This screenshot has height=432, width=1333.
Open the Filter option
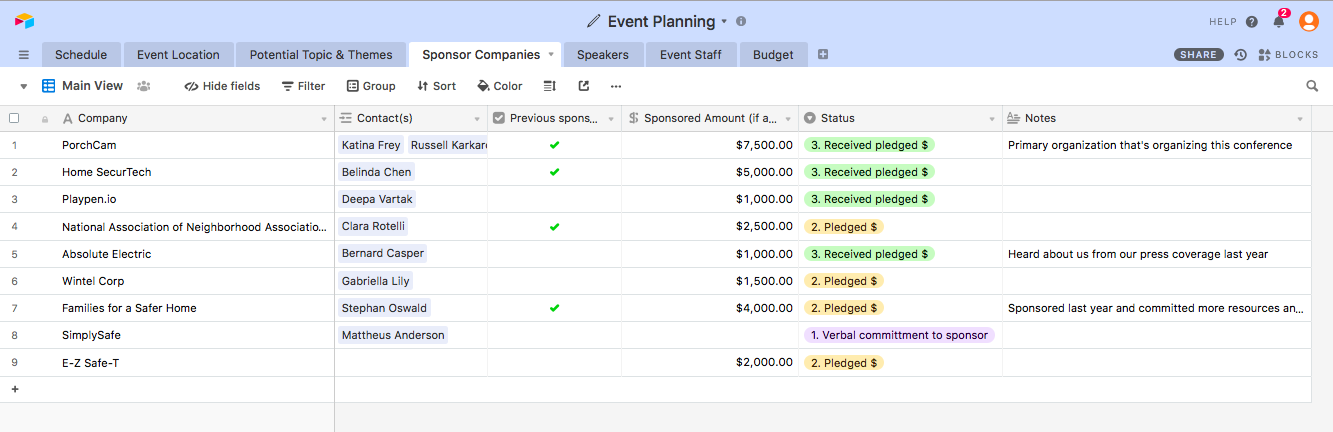click(303, 86)
